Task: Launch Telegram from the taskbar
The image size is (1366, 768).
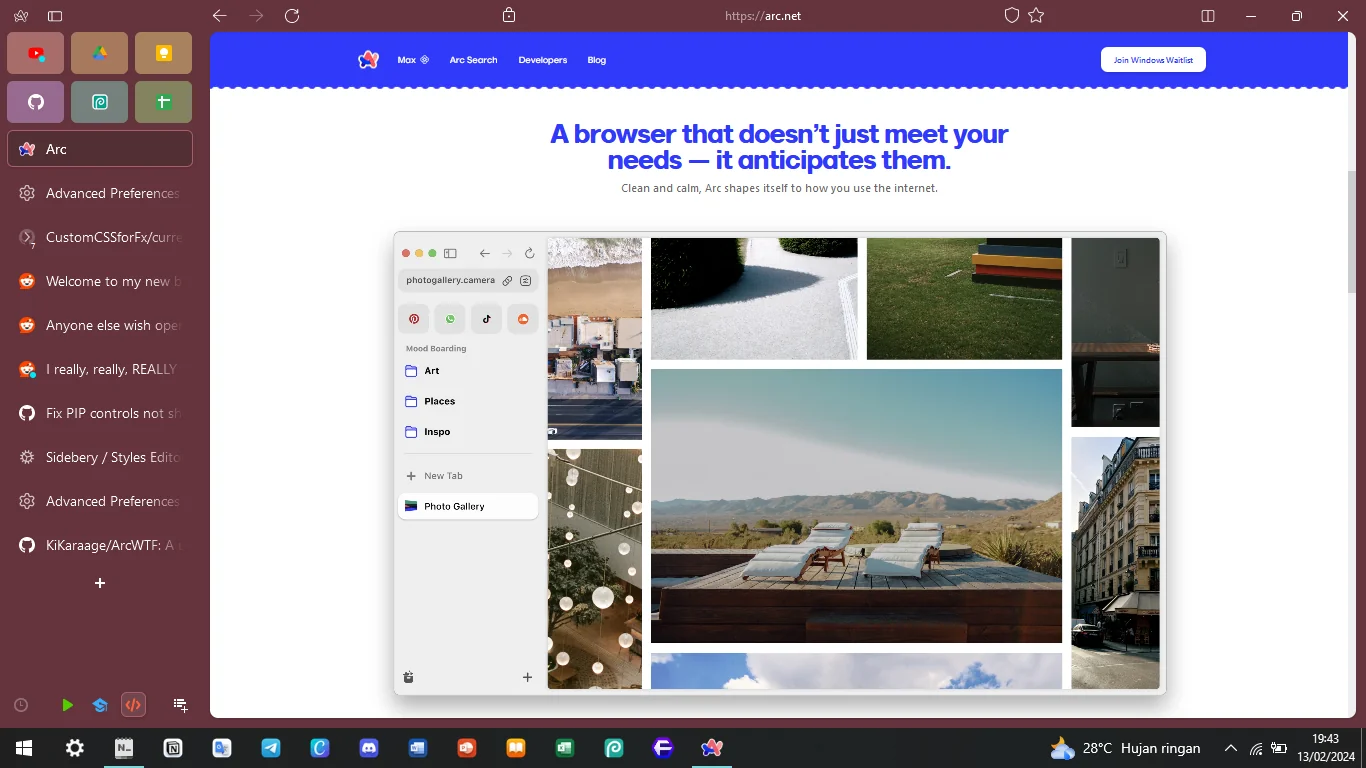Action: click(271, 748)
